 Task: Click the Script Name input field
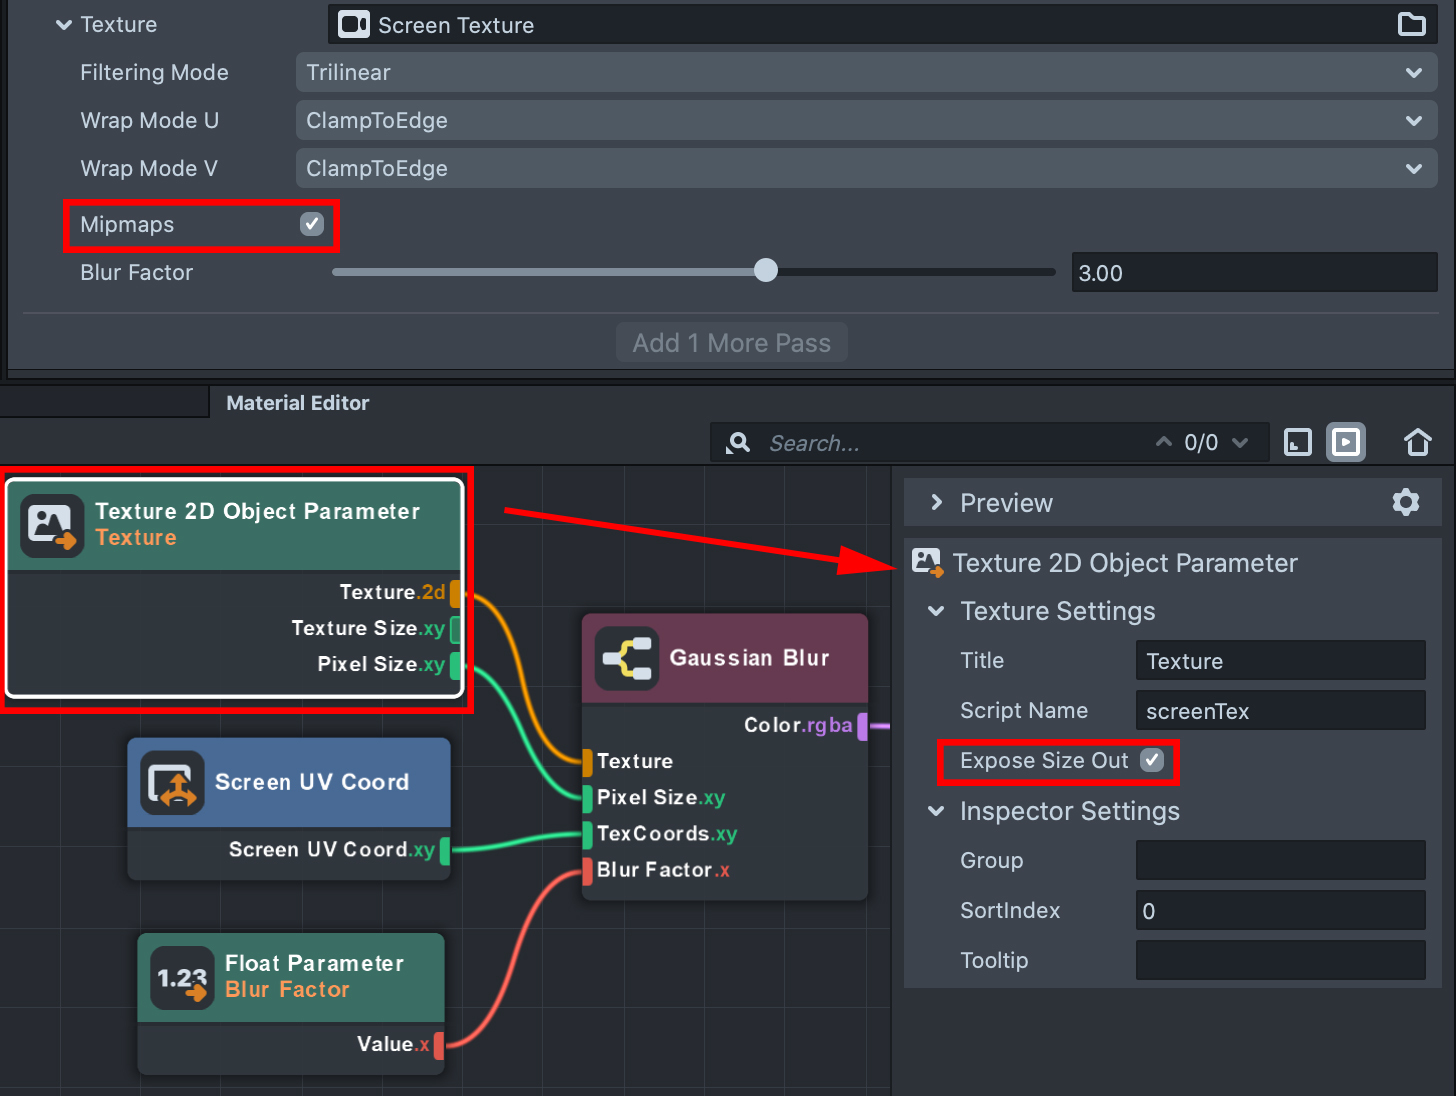pyautogui.click(x=1279, y=711)
